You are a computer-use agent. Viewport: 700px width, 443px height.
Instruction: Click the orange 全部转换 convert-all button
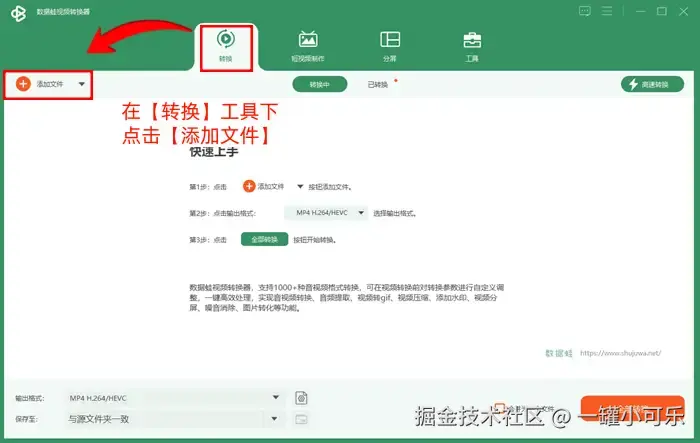click(632, 408)
